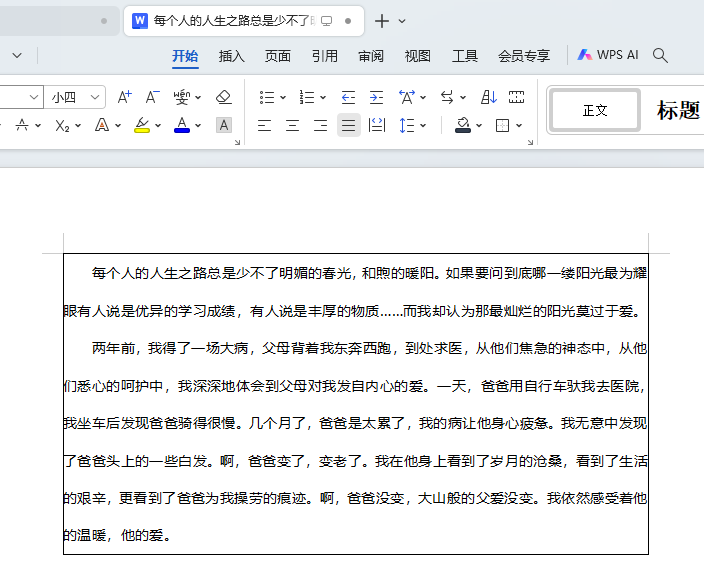
Task: Switch to 页面 tab
Action: click(x=277, y=56)
